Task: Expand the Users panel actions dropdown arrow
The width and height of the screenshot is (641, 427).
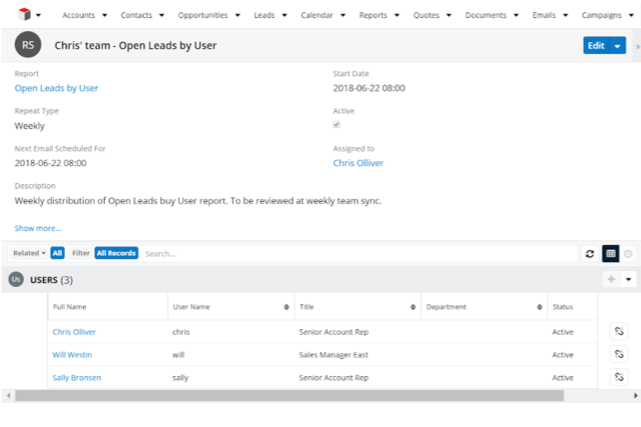Action: point(628,280)
